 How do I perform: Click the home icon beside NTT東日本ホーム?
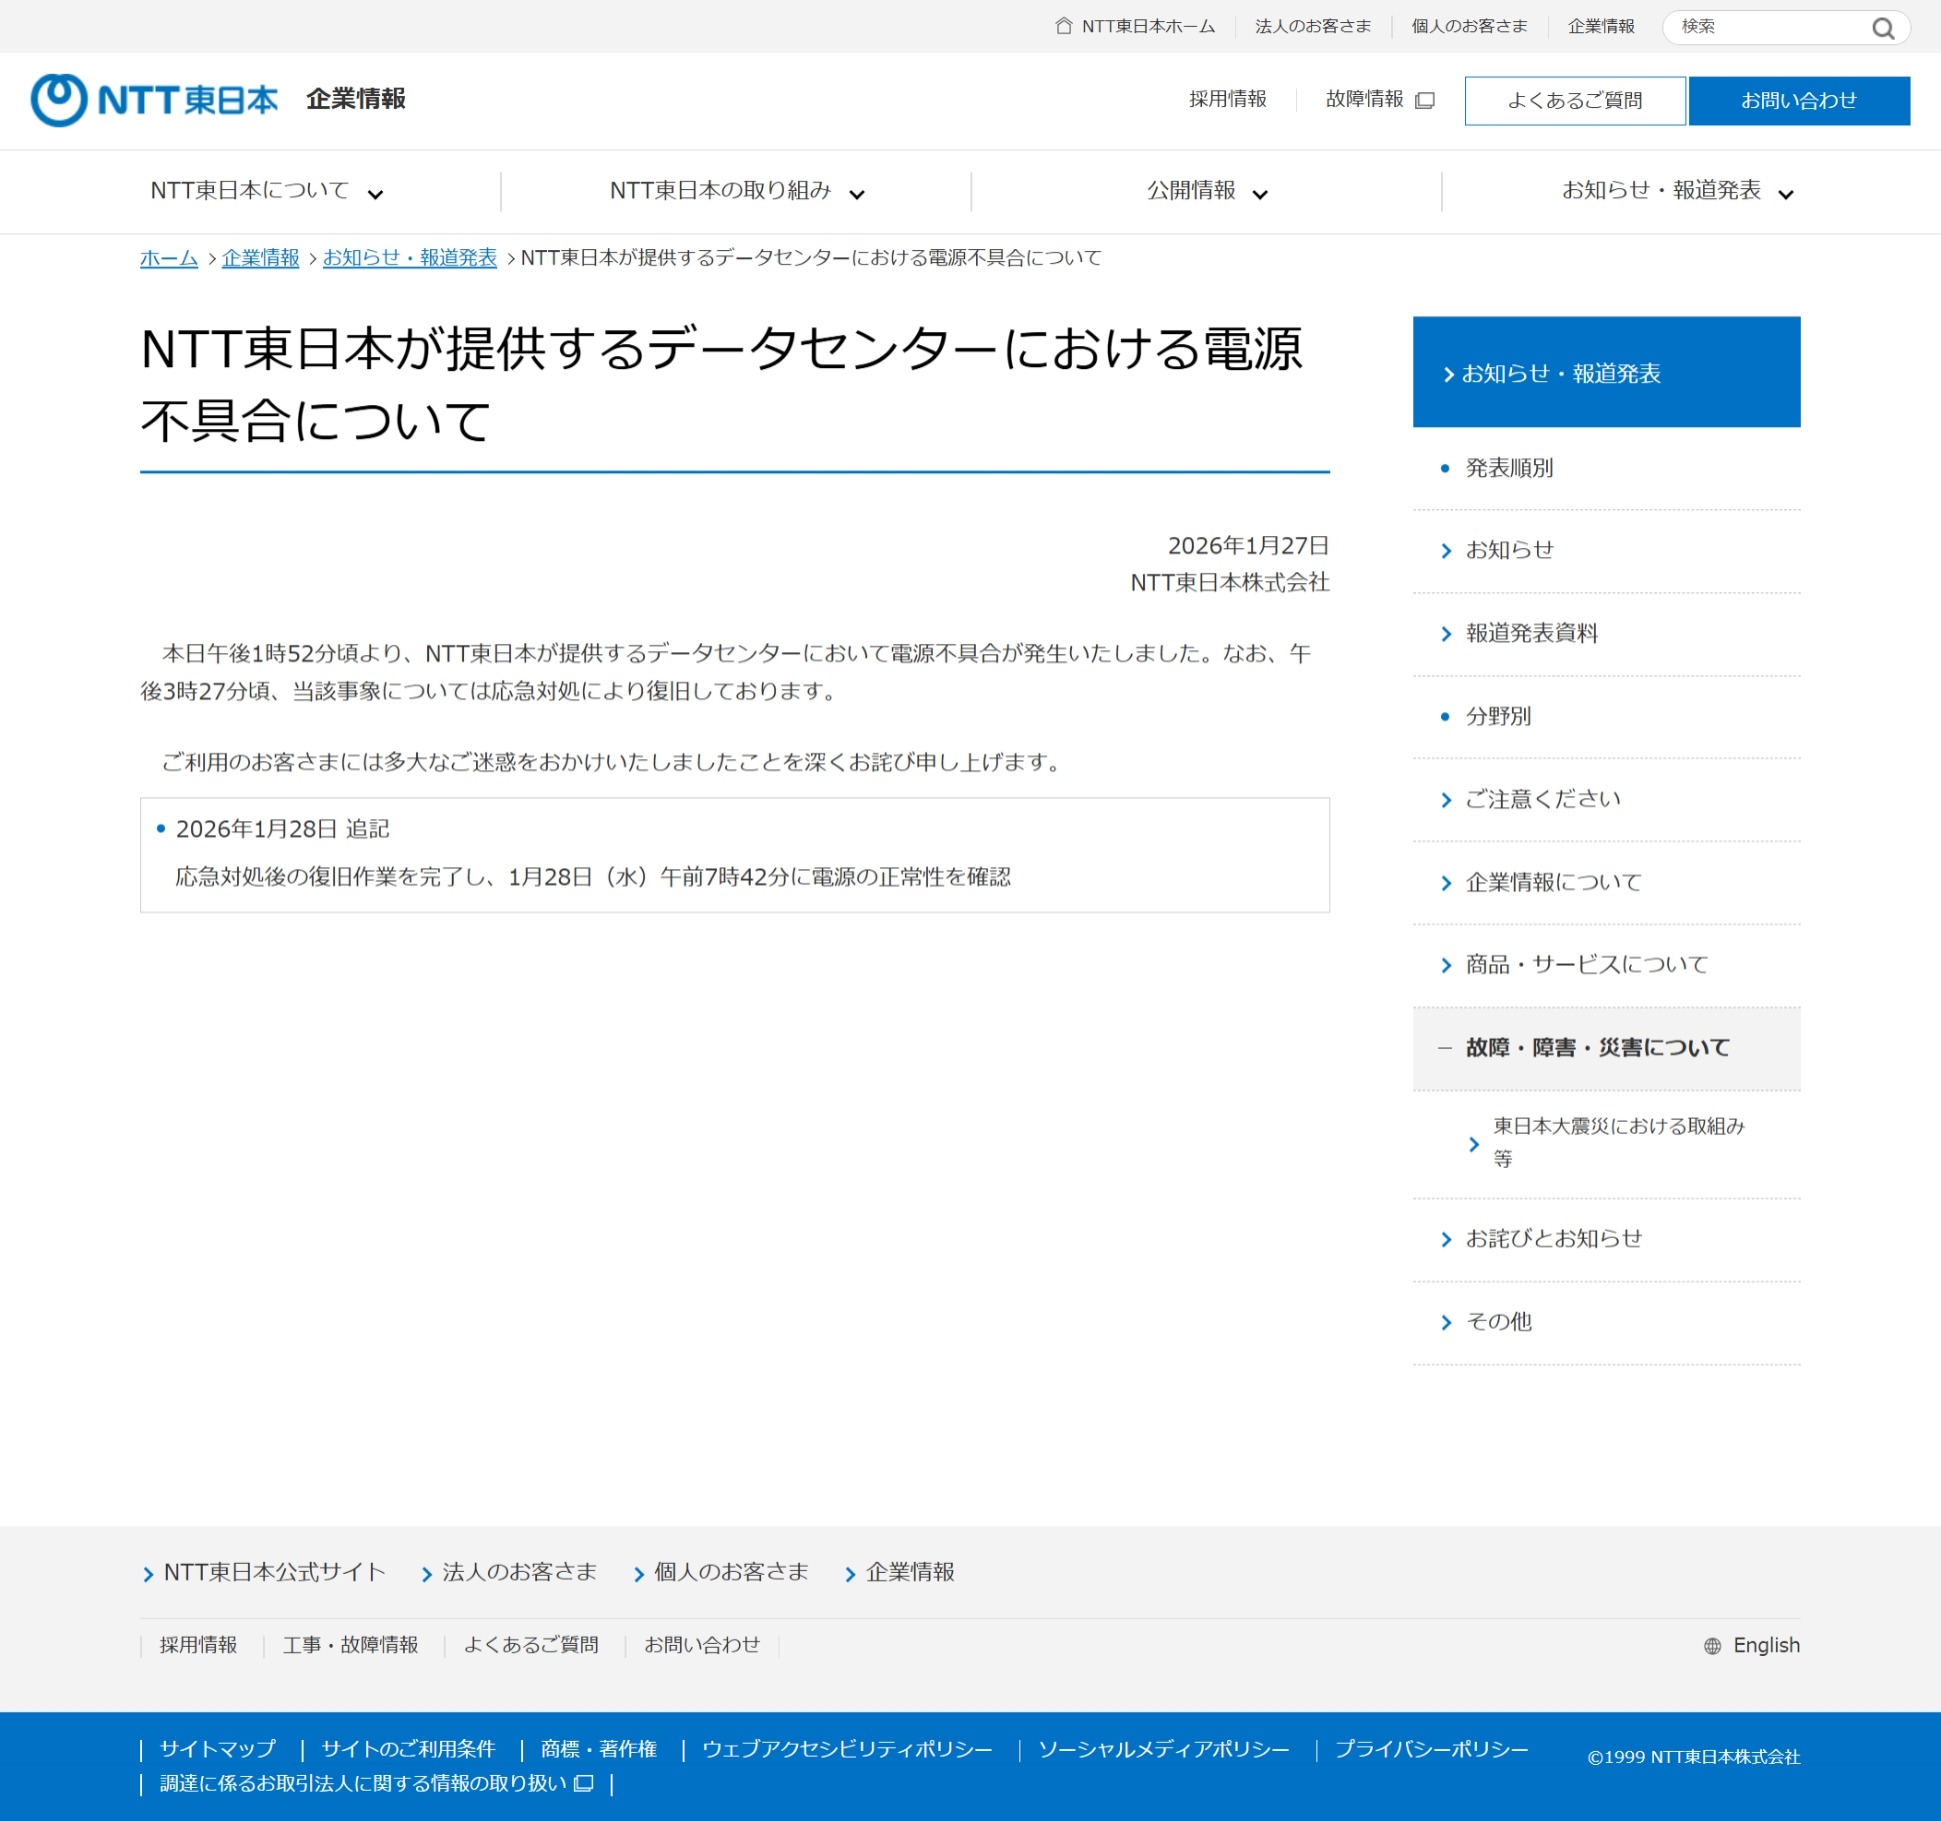tap(1063, 26)
